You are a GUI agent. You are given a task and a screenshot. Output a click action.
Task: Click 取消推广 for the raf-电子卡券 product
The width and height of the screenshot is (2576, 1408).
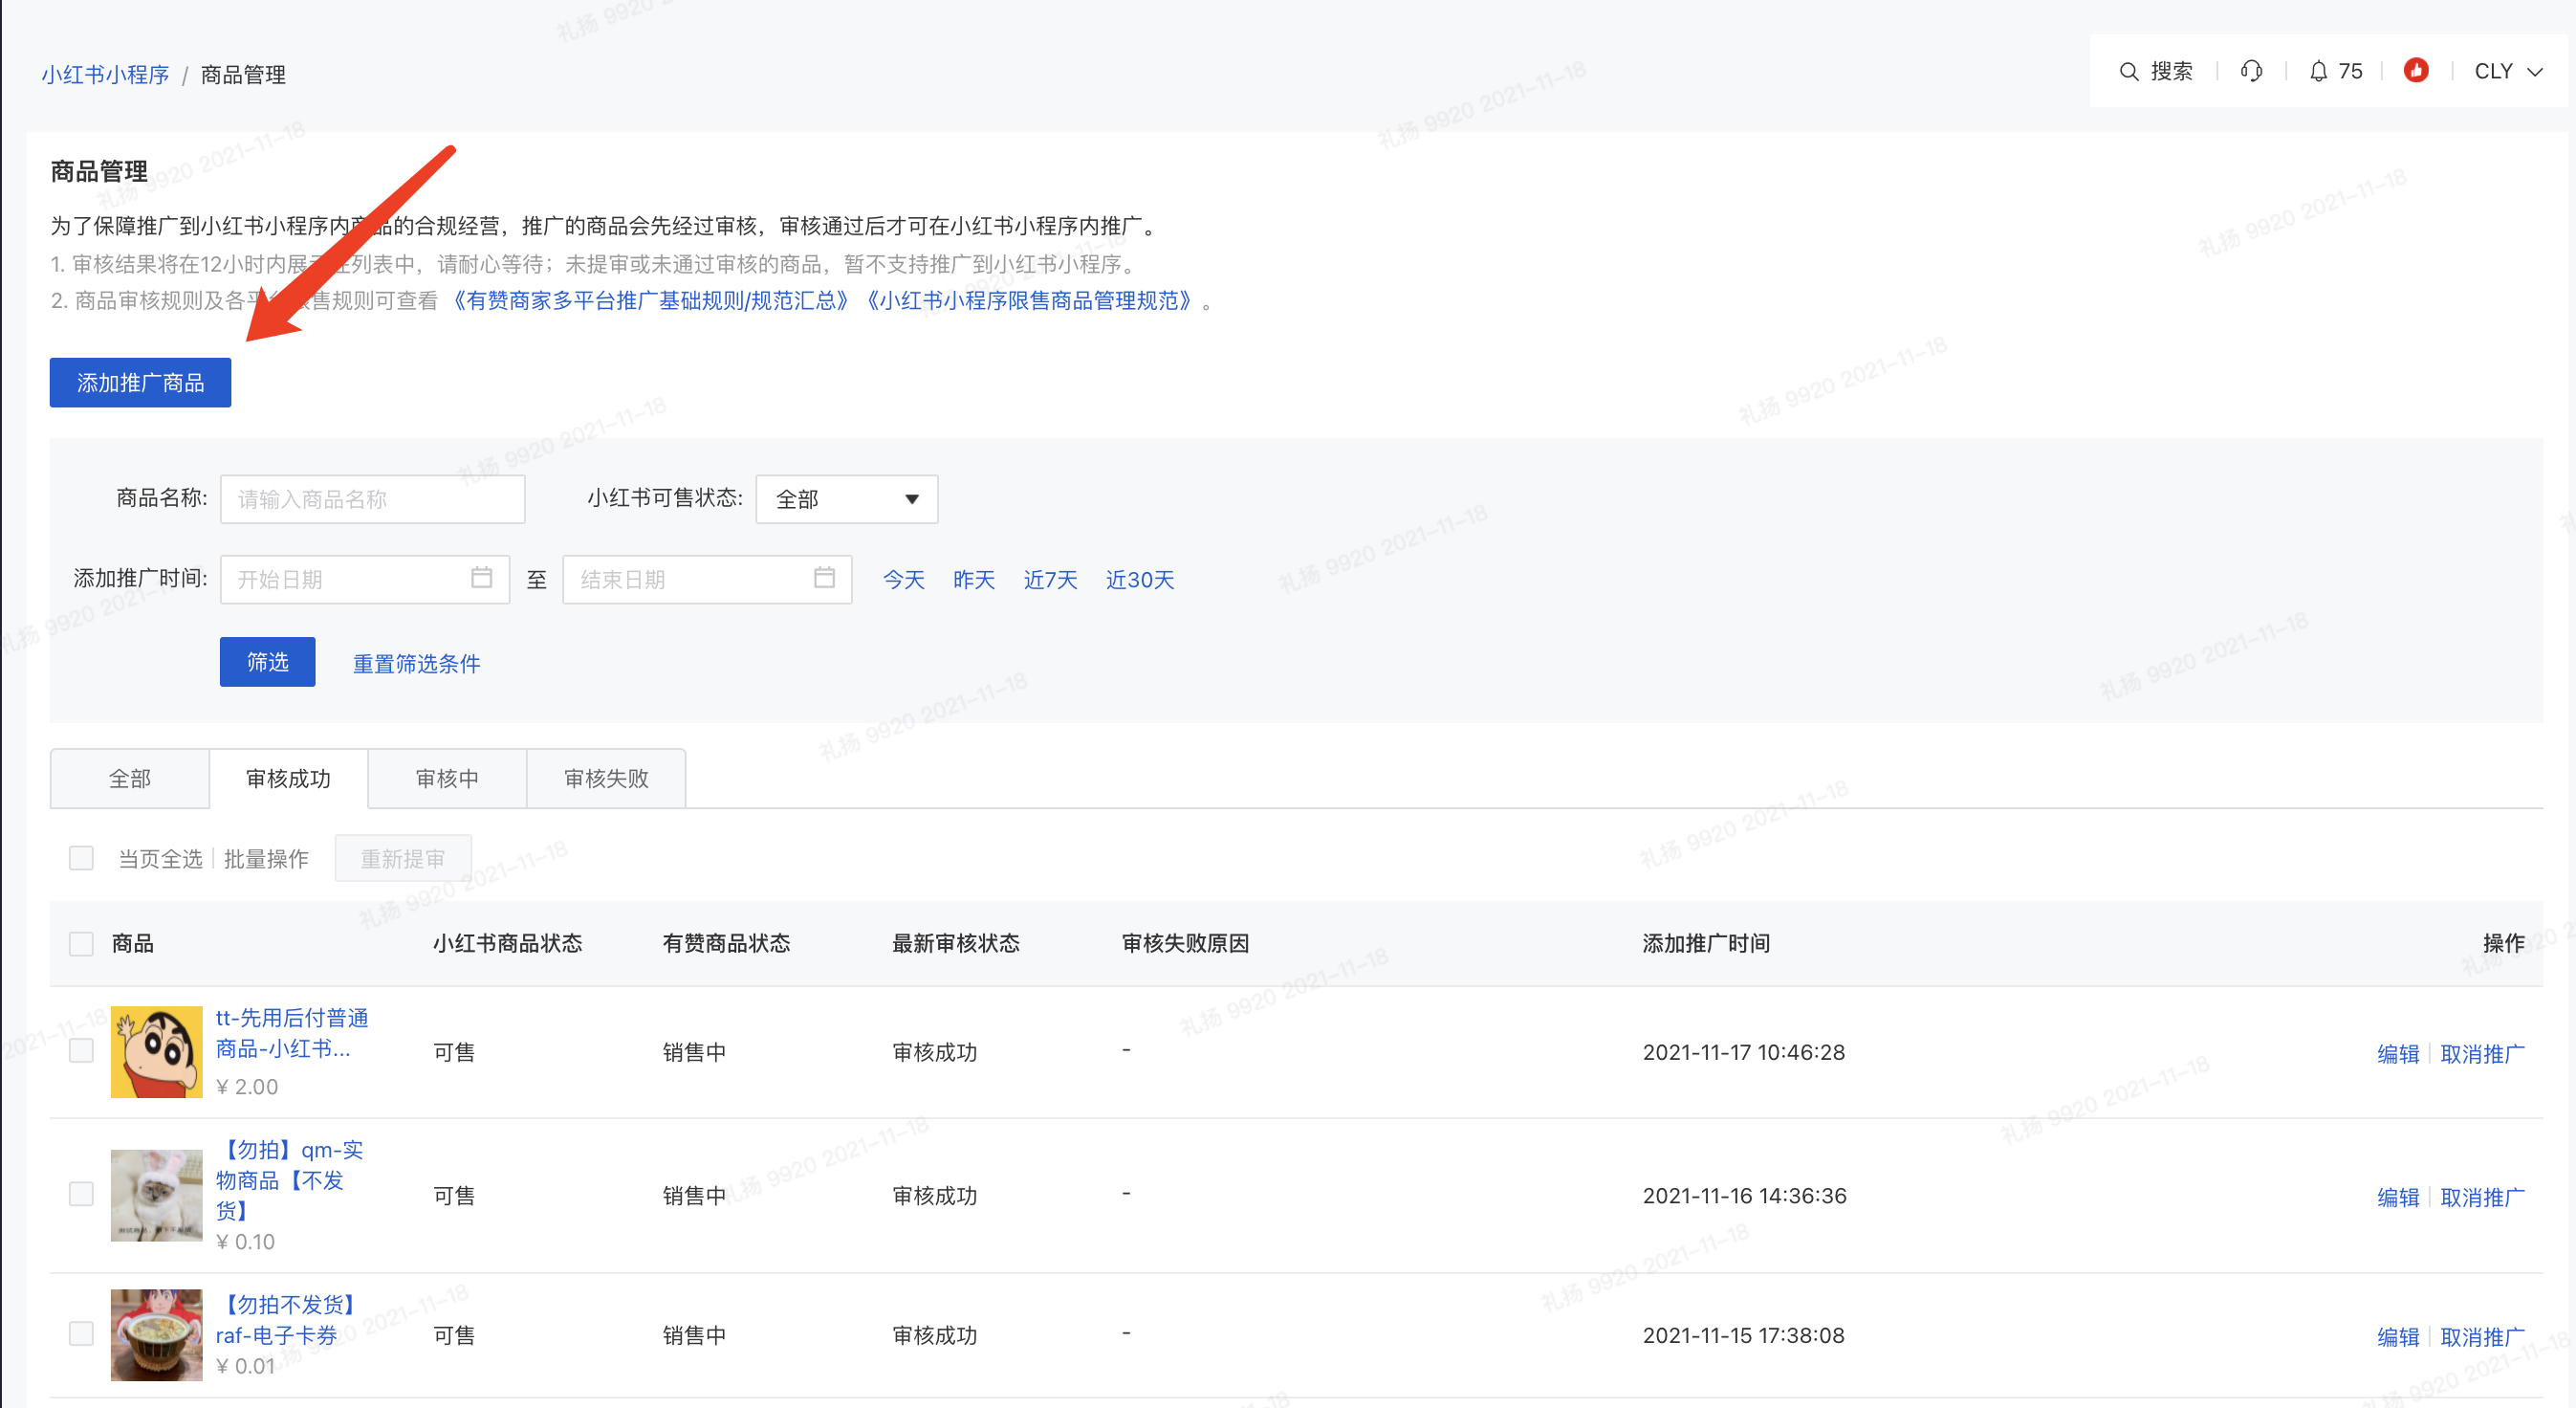[x=2481, y=1337]
